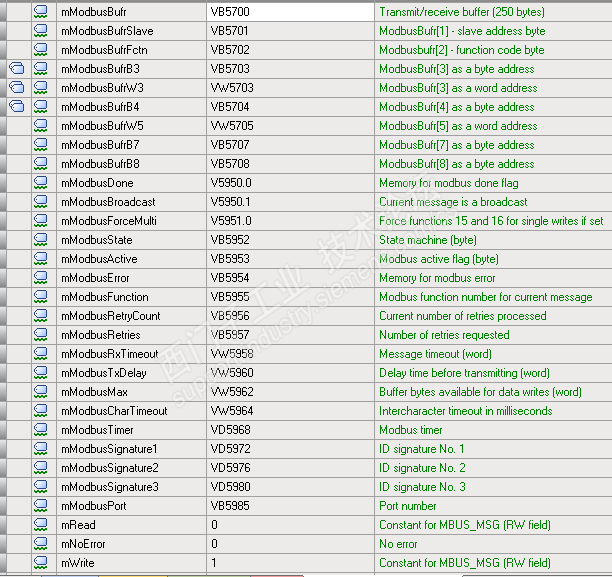612x577 pixels.
Task: Click the overlap warning icon for mModbusBufrW3
Action: point(17,88)
